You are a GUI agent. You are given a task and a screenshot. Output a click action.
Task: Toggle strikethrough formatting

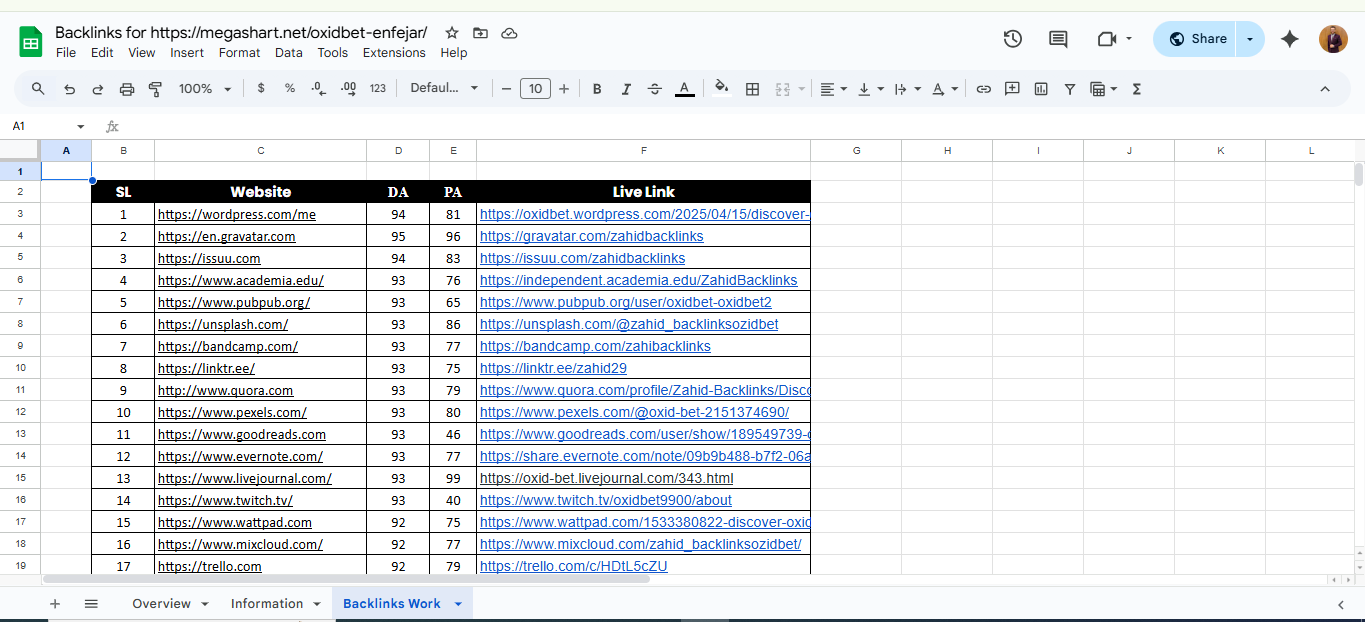(x=655, y=89)
